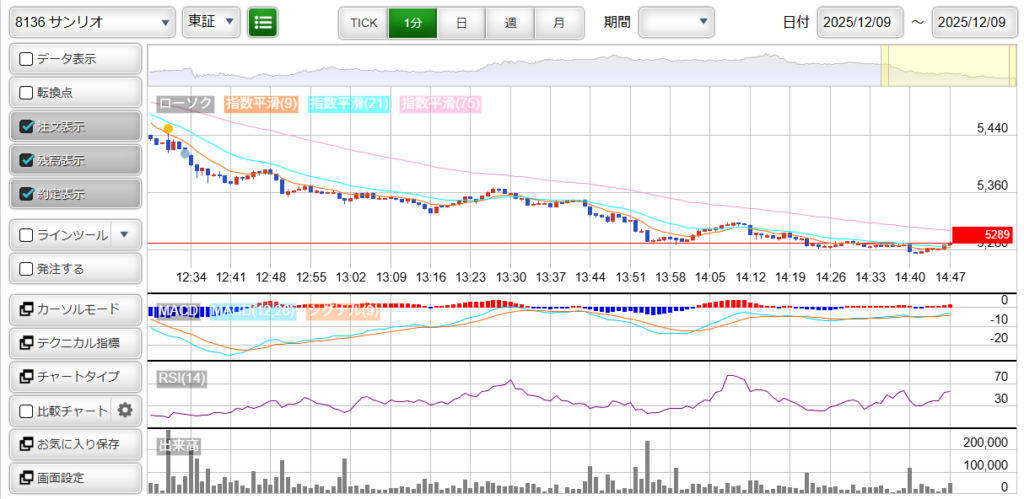Enable the データ表示 checkbox
The height and width of the screenshot is (499, 1024).
(27, 59)
